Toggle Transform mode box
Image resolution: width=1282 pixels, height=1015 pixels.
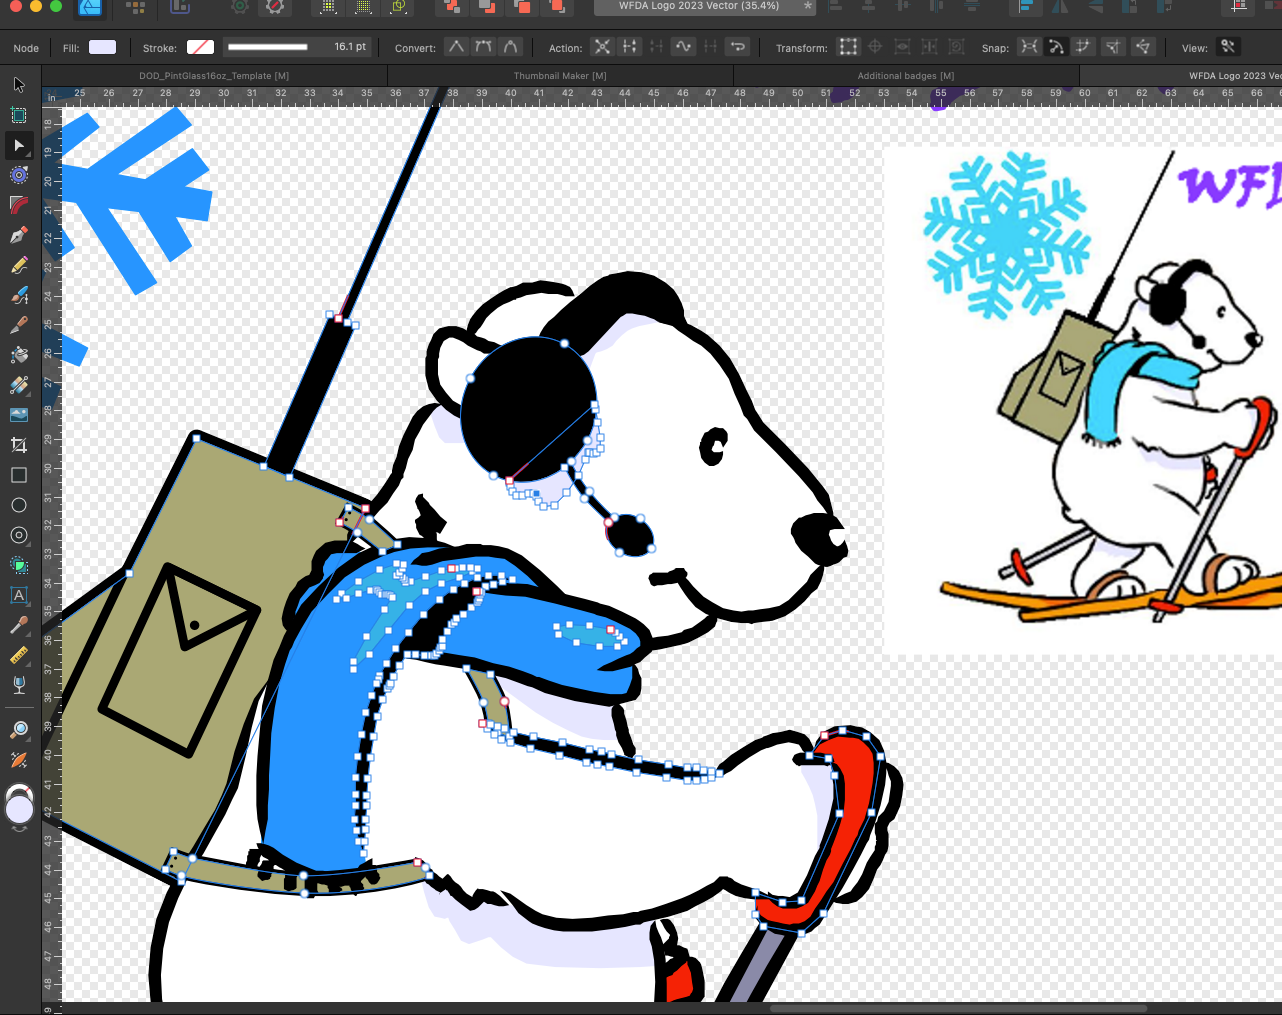pos(848,47)
